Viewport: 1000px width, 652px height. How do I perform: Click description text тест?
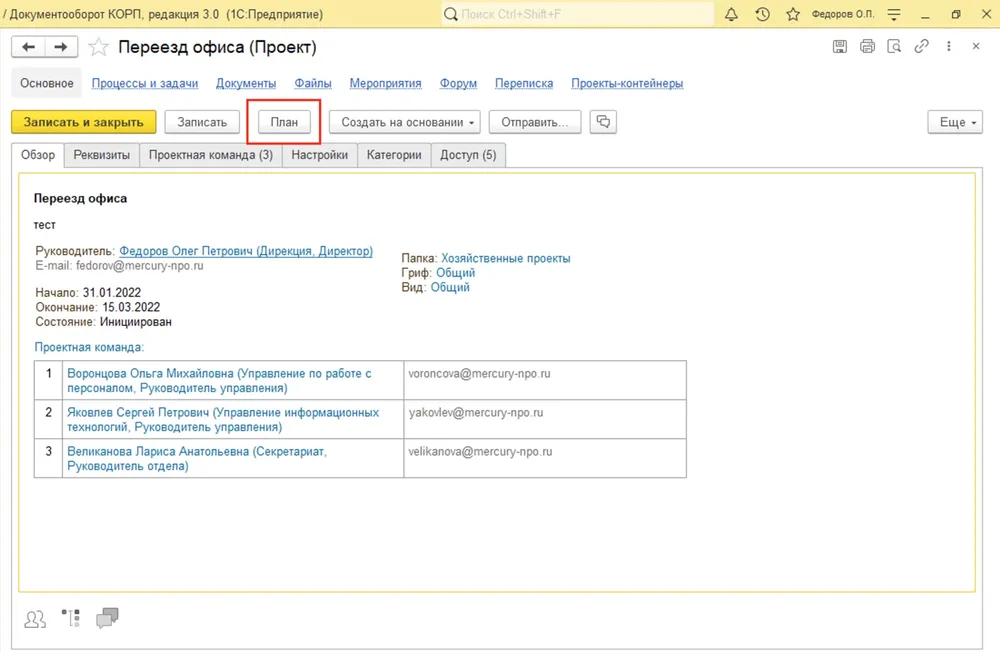click(45, 225)
